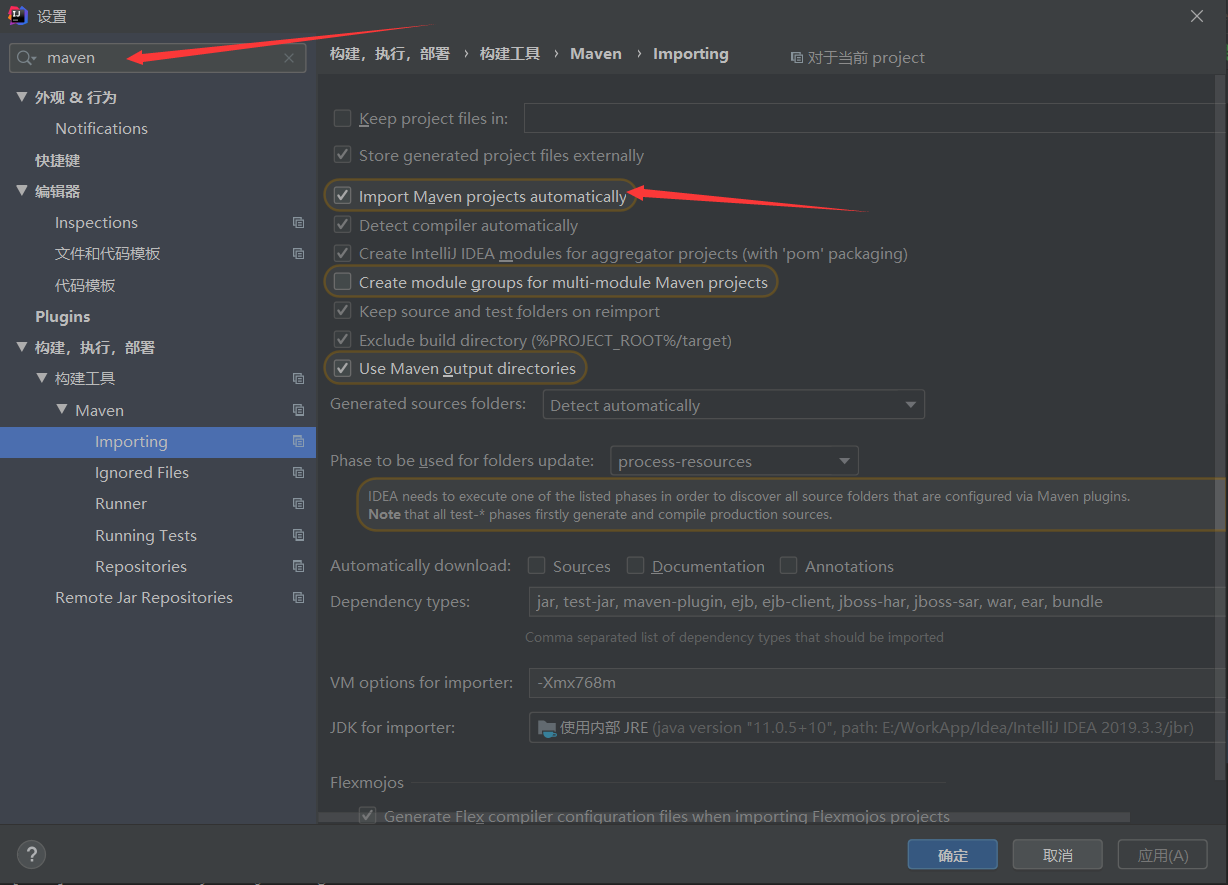
Task: Toggle Detect compiler automatically checkbox
Action: coord(342,225)
